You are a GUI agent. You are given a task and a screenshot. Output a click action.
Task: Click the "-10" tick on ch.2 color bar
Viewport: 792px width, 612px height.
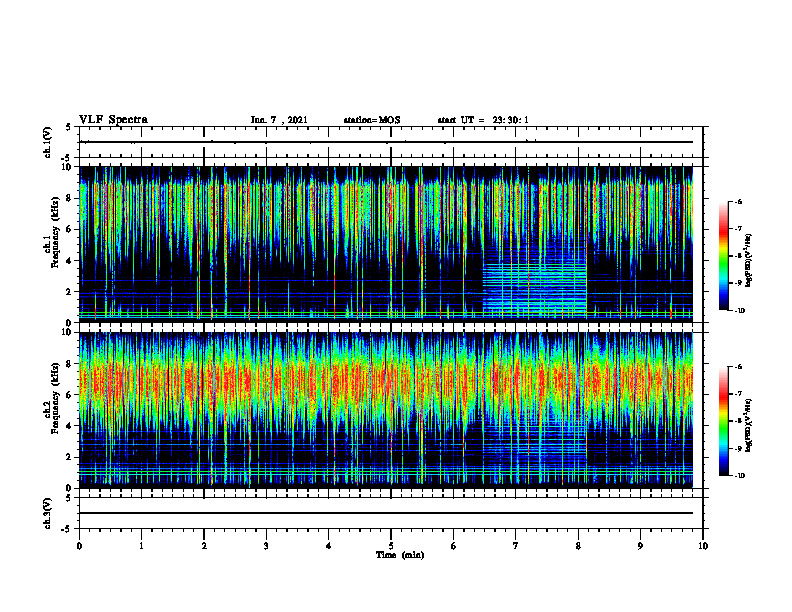(x=739, y=476)
